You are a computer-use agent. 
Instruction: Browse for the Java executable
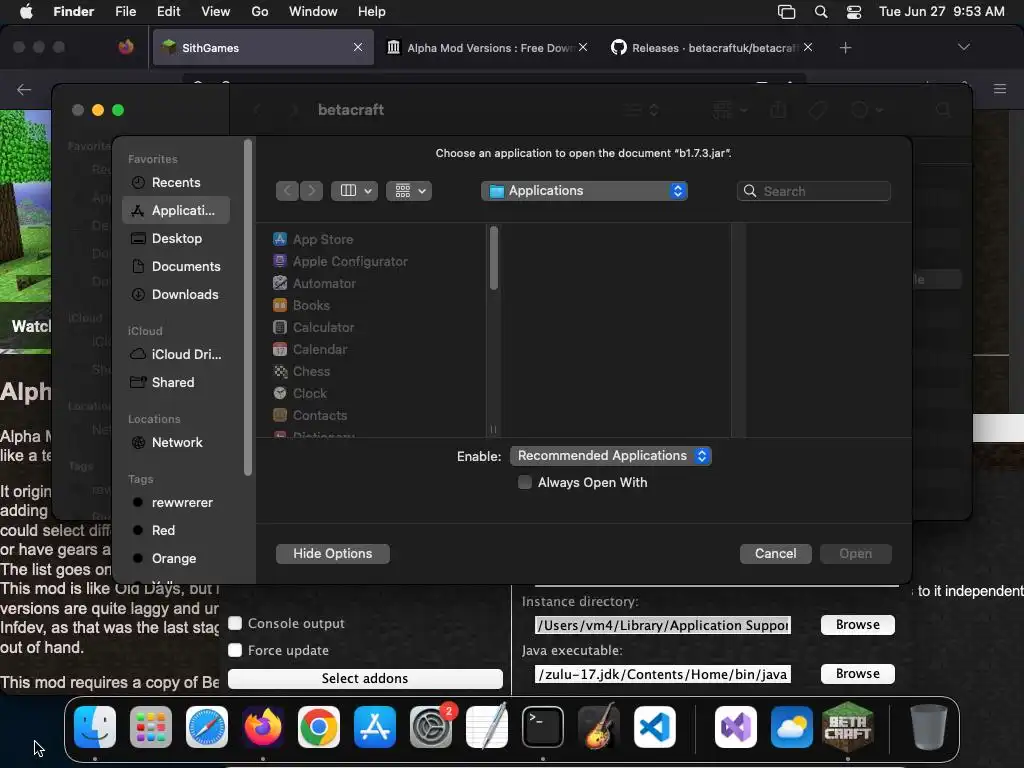(857, 674)
